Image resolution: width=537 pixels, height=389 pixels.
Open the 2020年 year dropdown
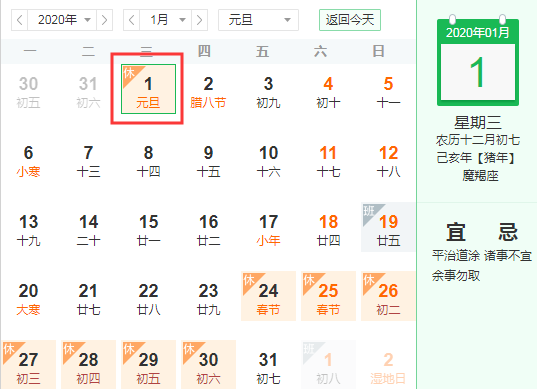[x=62, y=20]
